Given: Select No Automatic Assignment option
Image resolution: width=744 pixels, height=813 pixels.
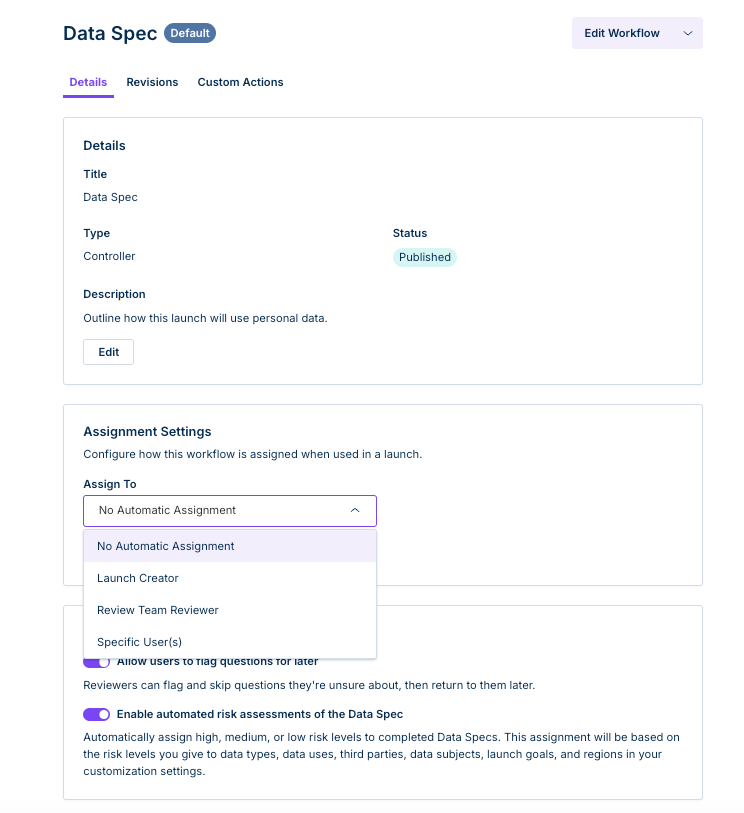Looking at the screenshot, I should 230,546.
